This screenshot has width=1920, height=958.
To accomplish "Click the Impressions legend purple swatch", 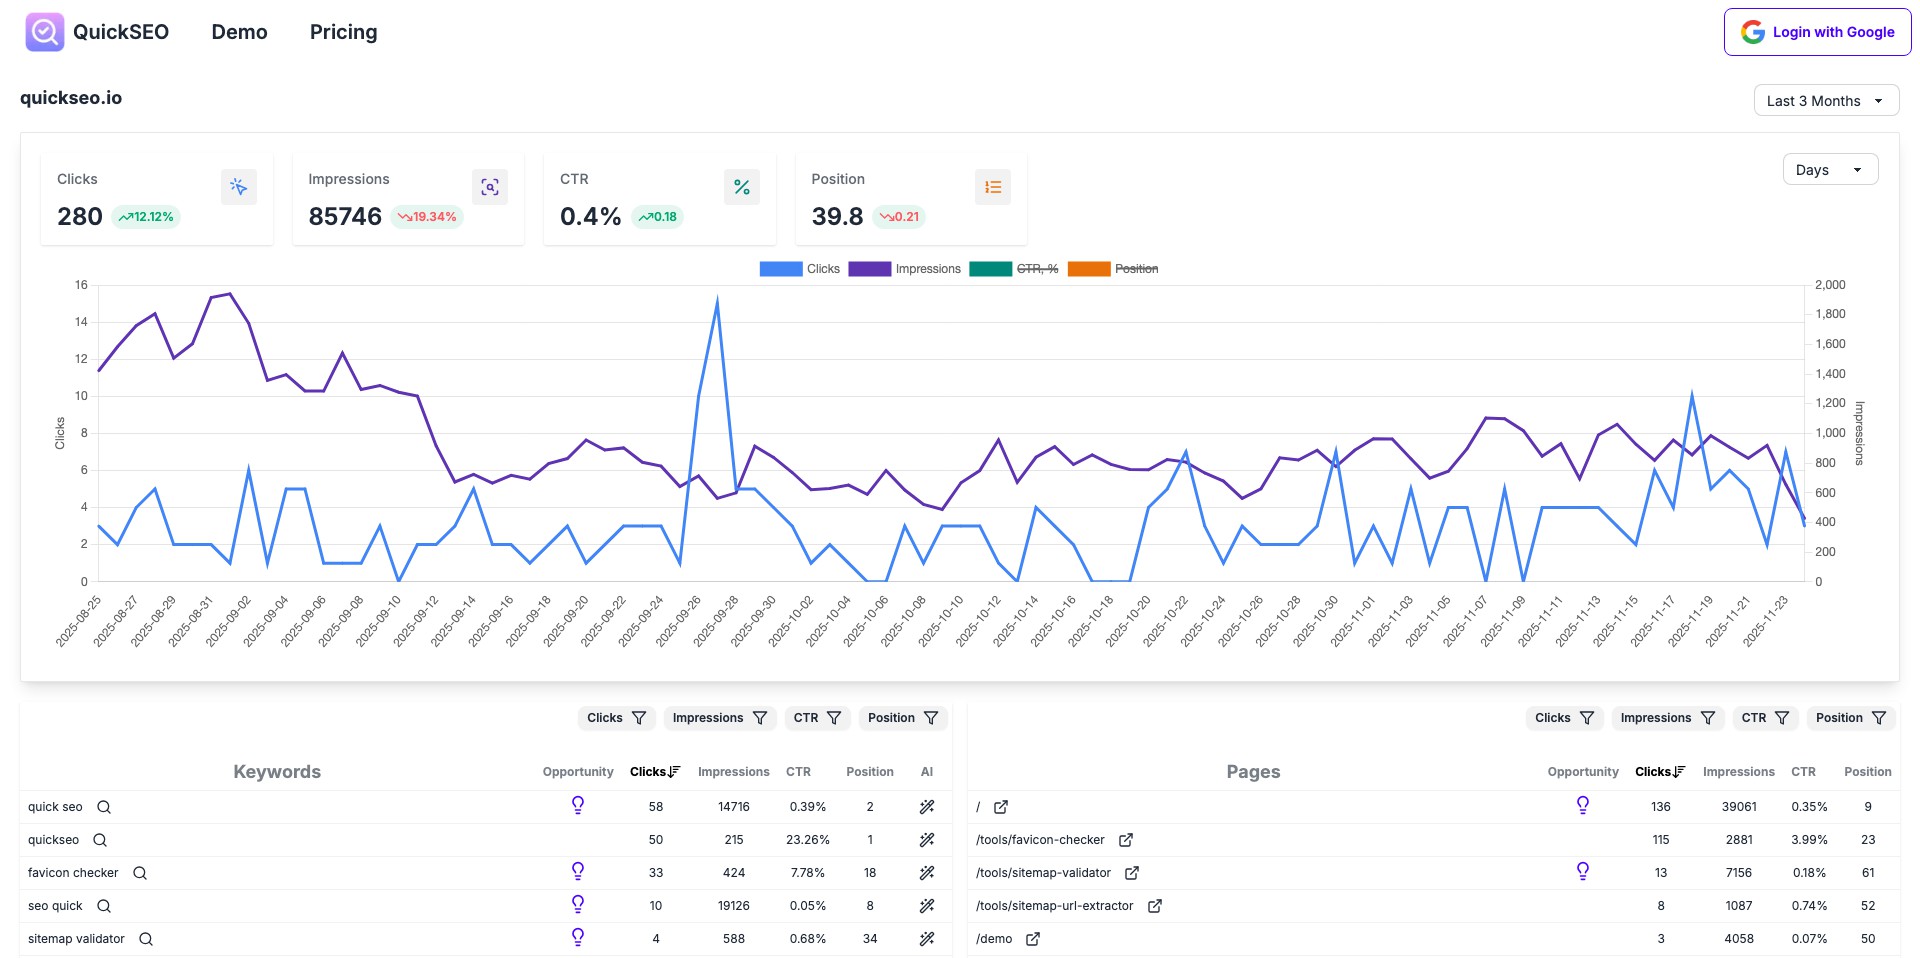I will tap(870, 269).
